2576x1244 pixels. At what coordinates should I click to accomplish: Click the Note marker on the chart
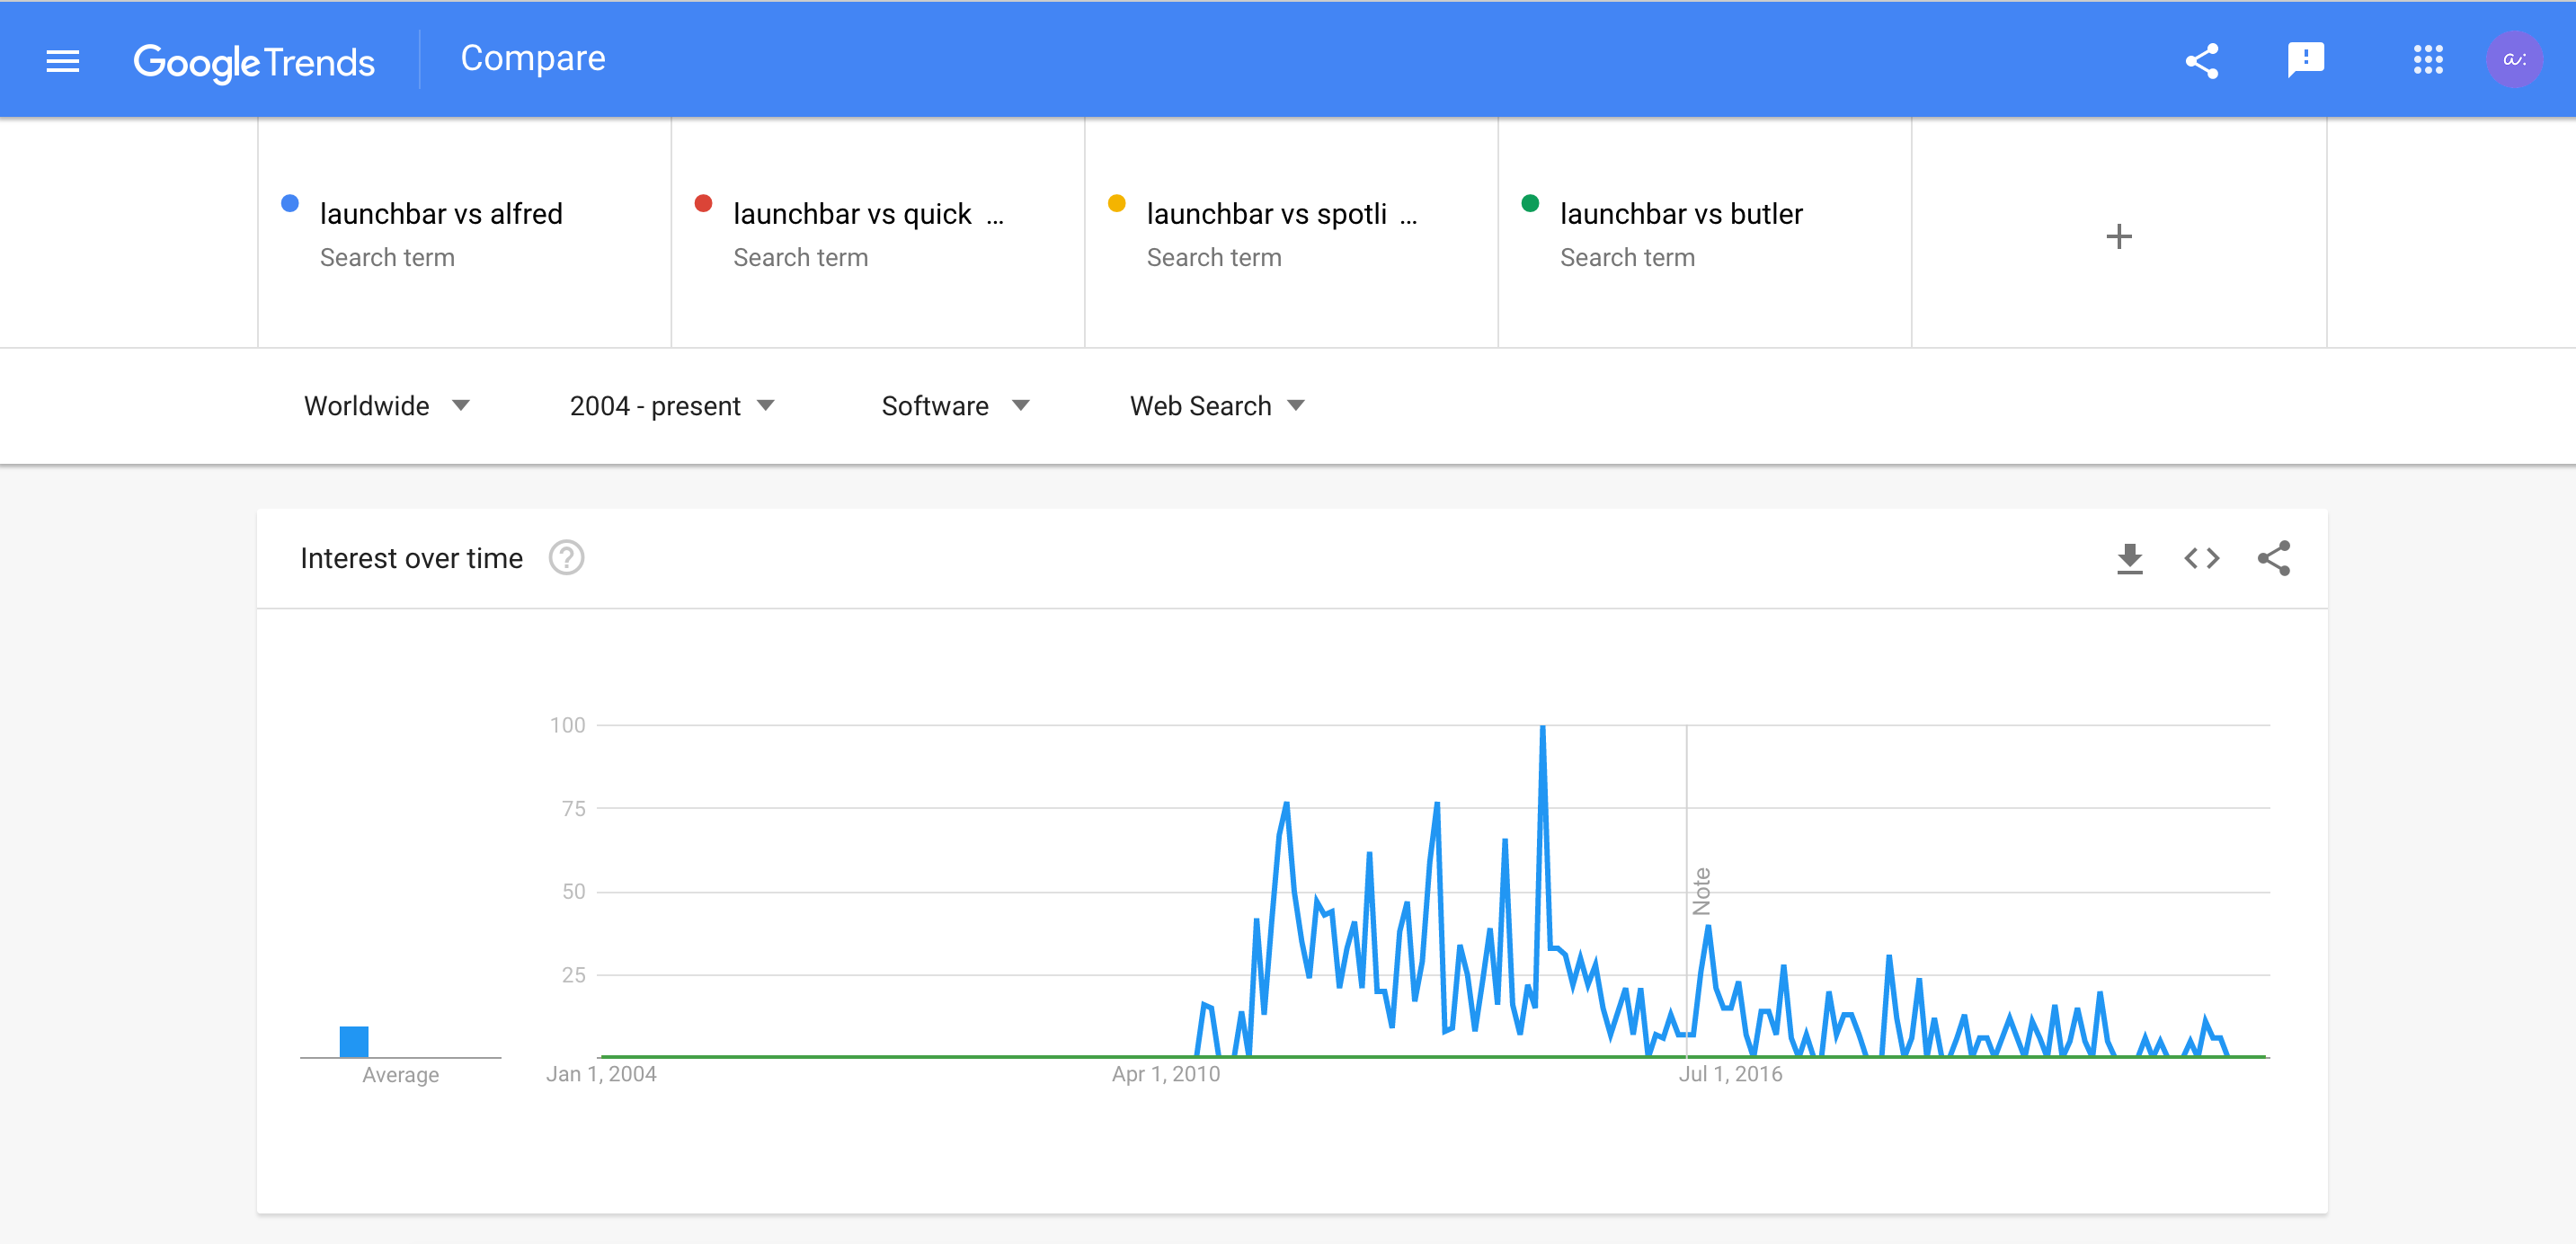[x=1701, y=891]
